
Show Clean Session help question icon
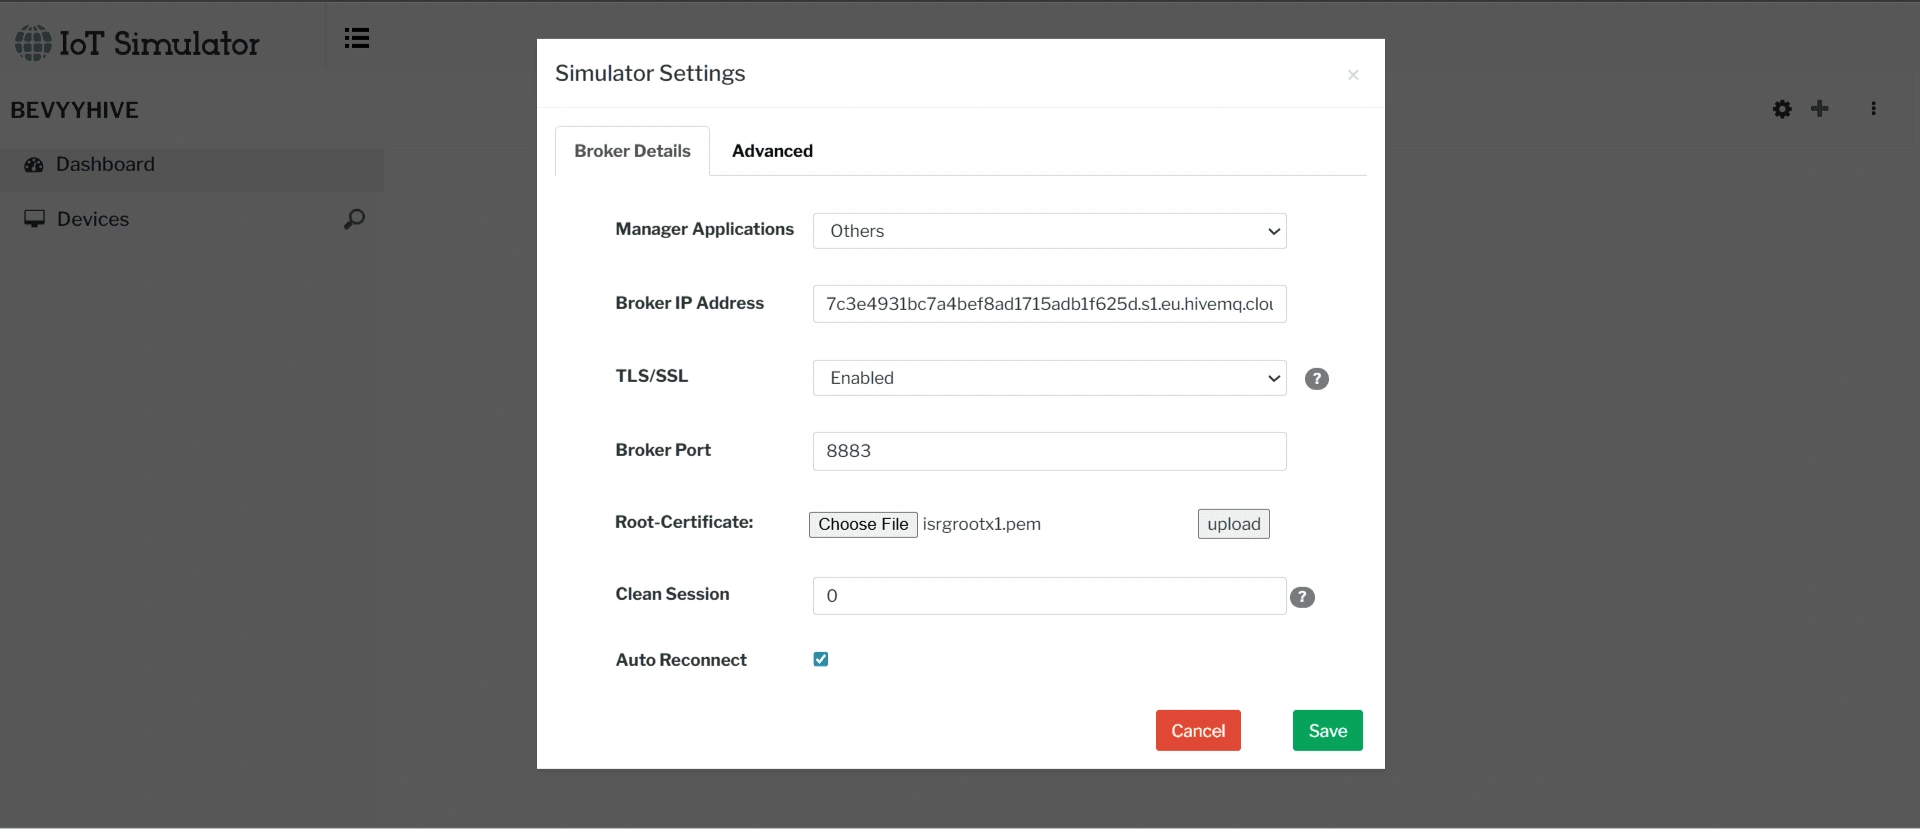[1302, 597]
